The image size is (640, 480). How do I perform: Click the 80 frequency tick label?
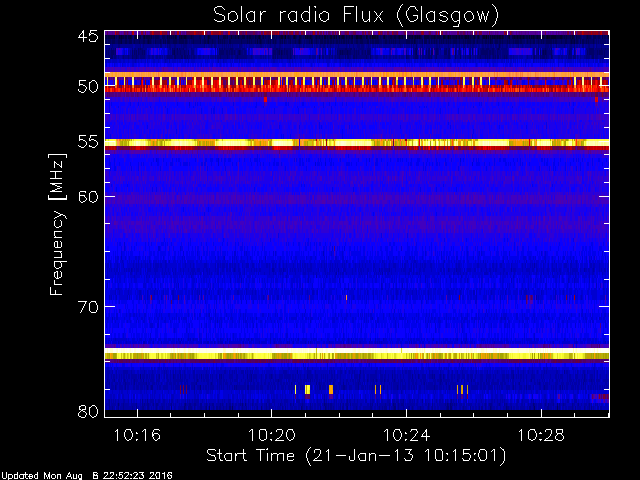coord(88,411)
